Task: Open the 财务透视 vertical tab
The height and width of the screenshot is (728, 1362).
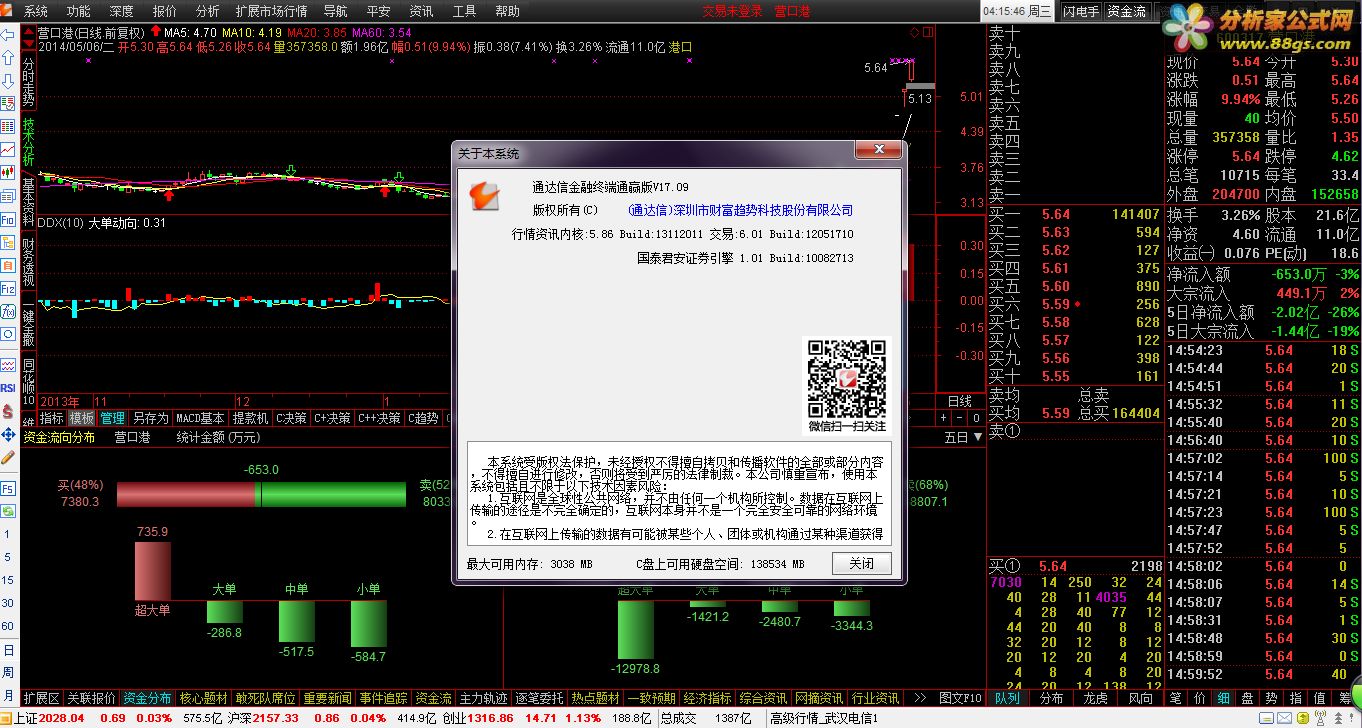Action: coord(28,263)
